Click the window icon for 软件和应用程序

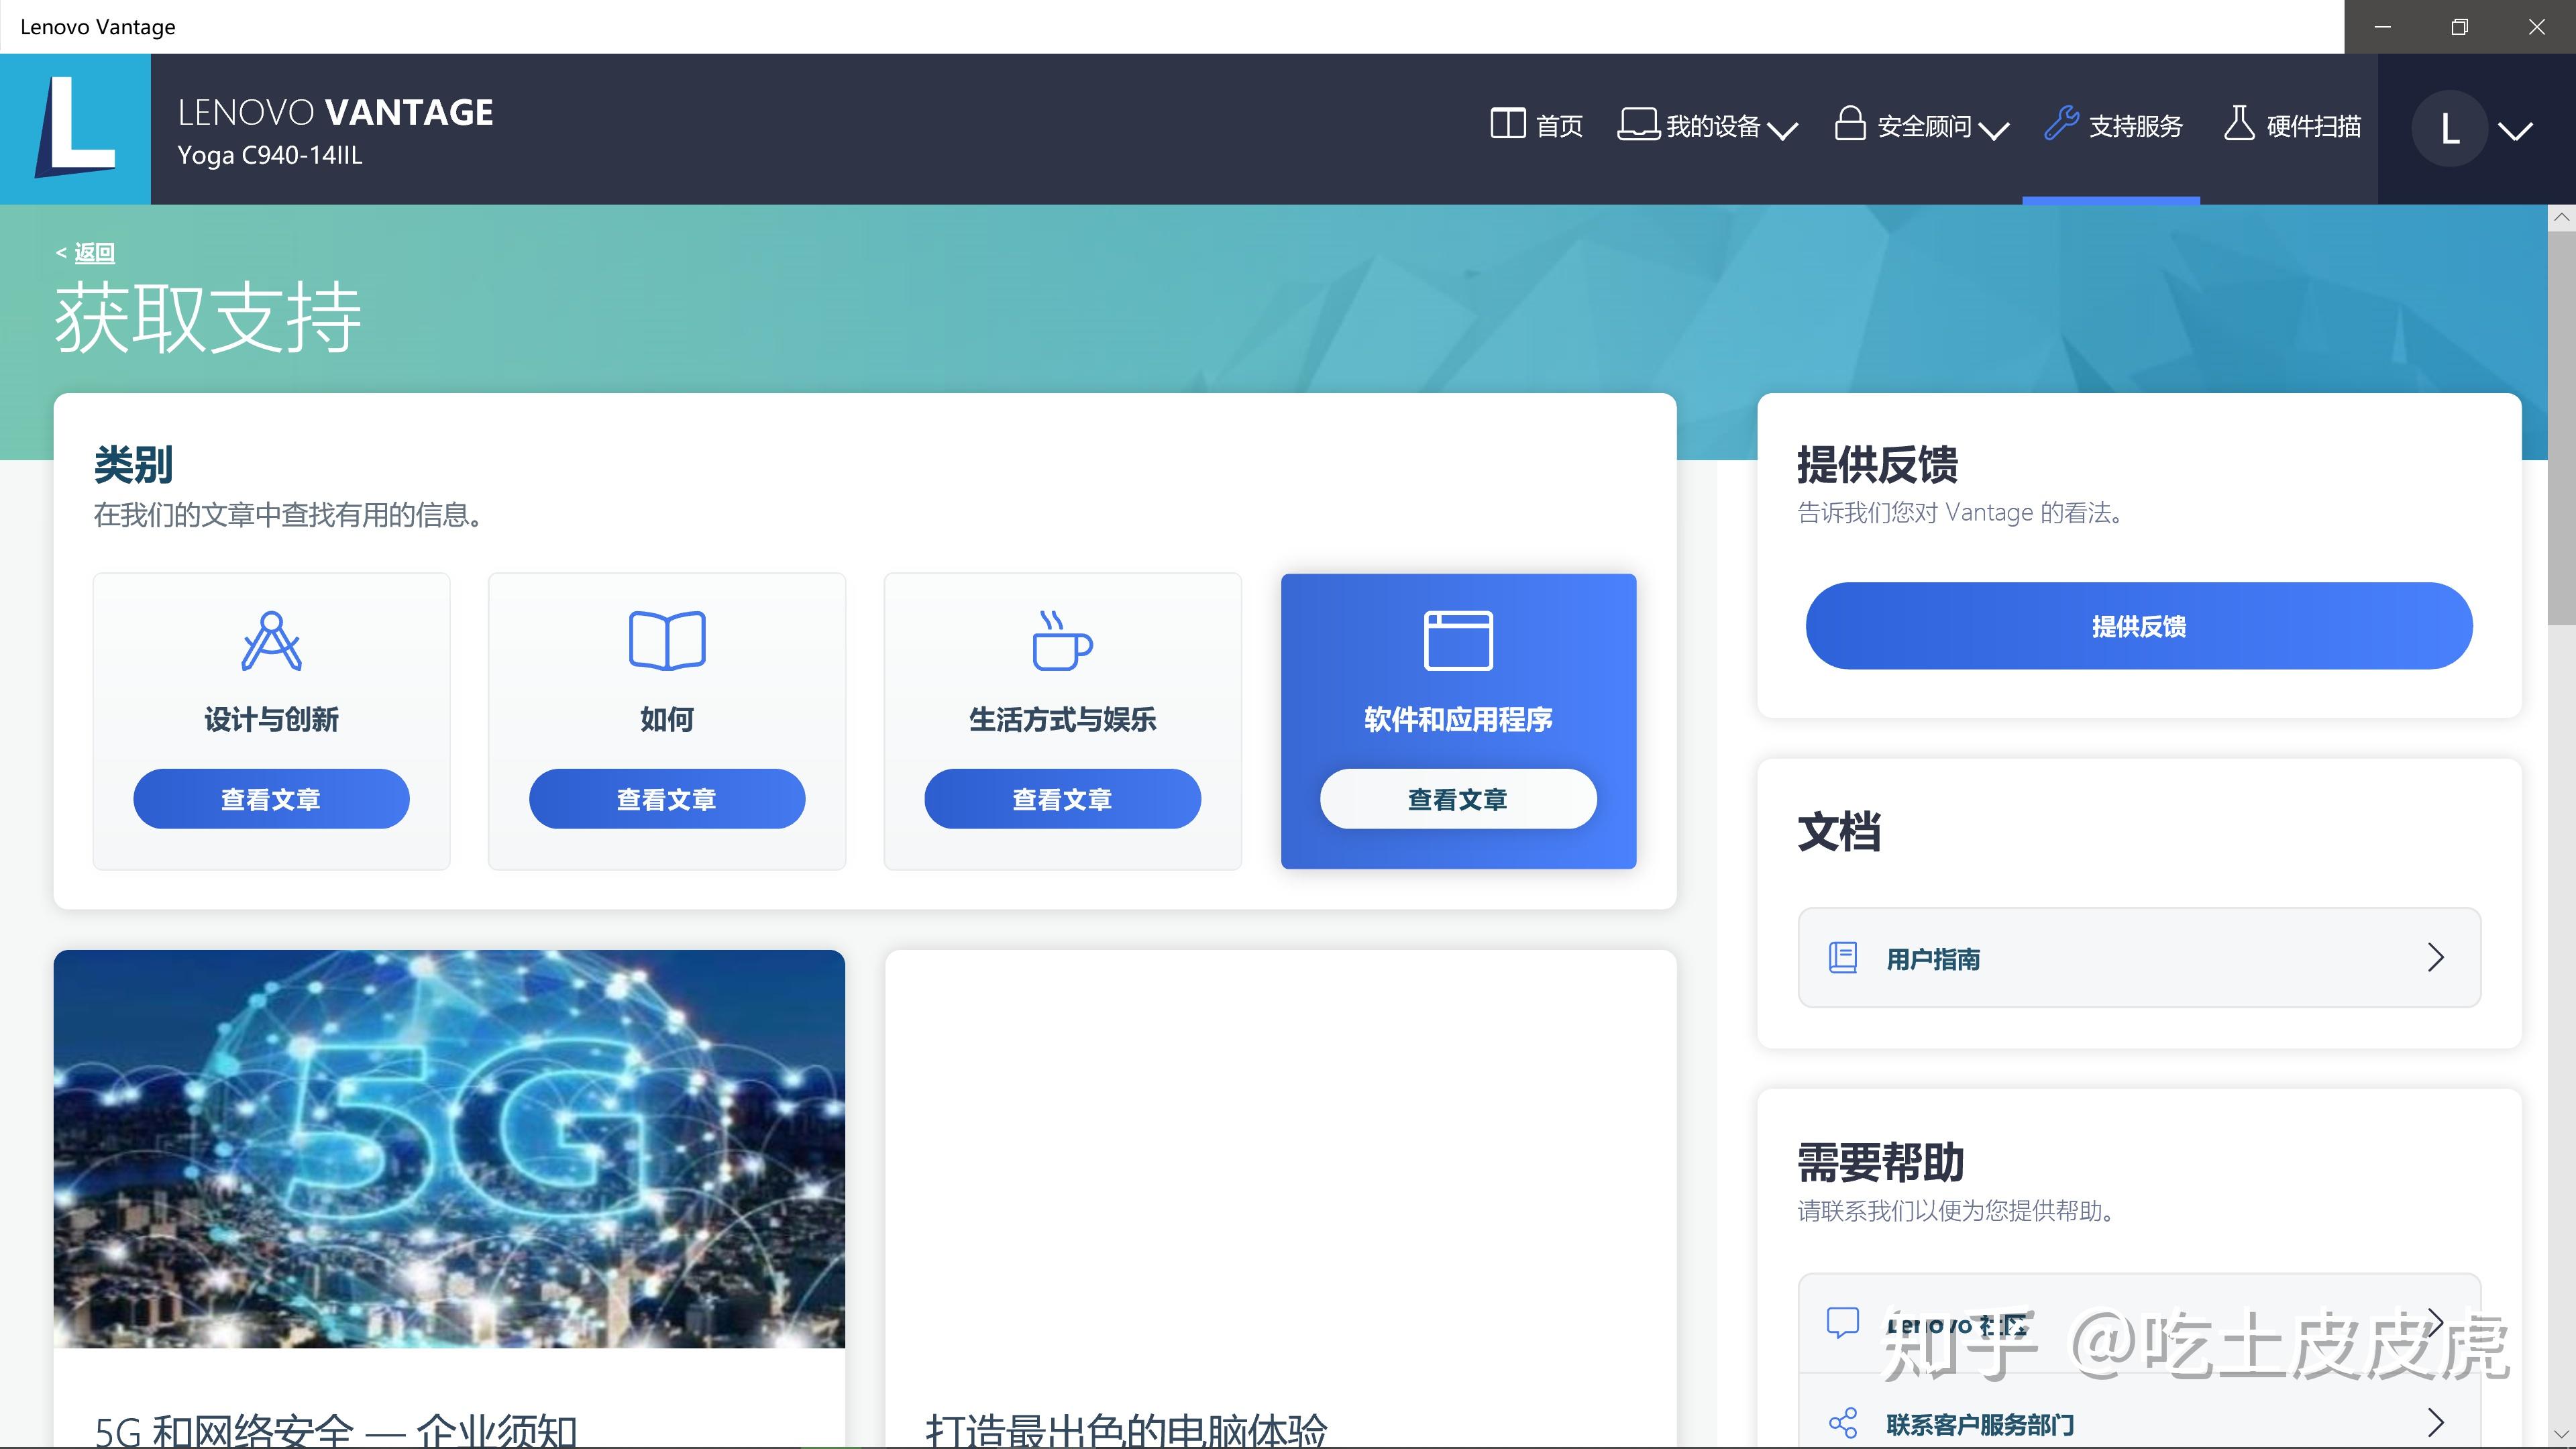[1458, 640]
